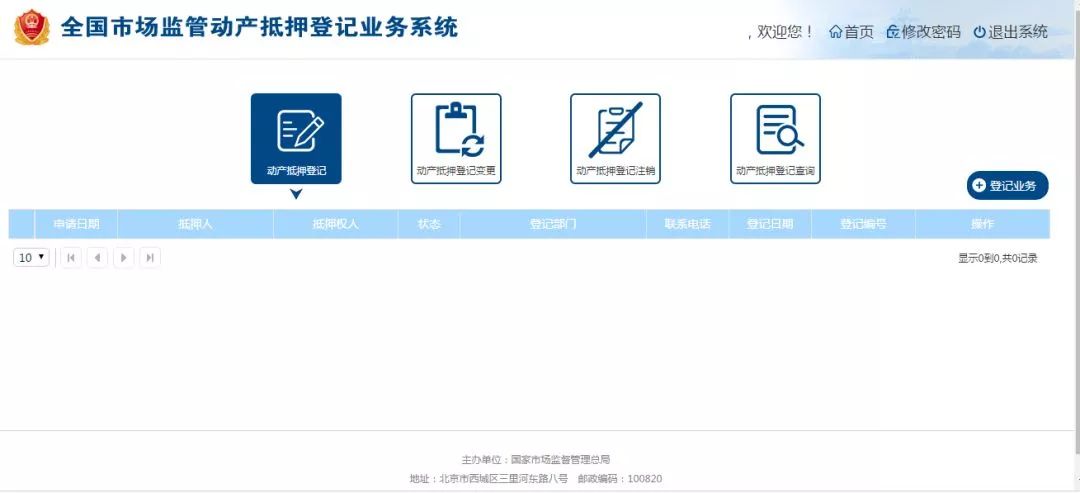Click footer text 主办单位：国家市场监督管理总局
The height and width of the screenshot is (493, 1080).
pyautogui.click(x=536, y=459)
